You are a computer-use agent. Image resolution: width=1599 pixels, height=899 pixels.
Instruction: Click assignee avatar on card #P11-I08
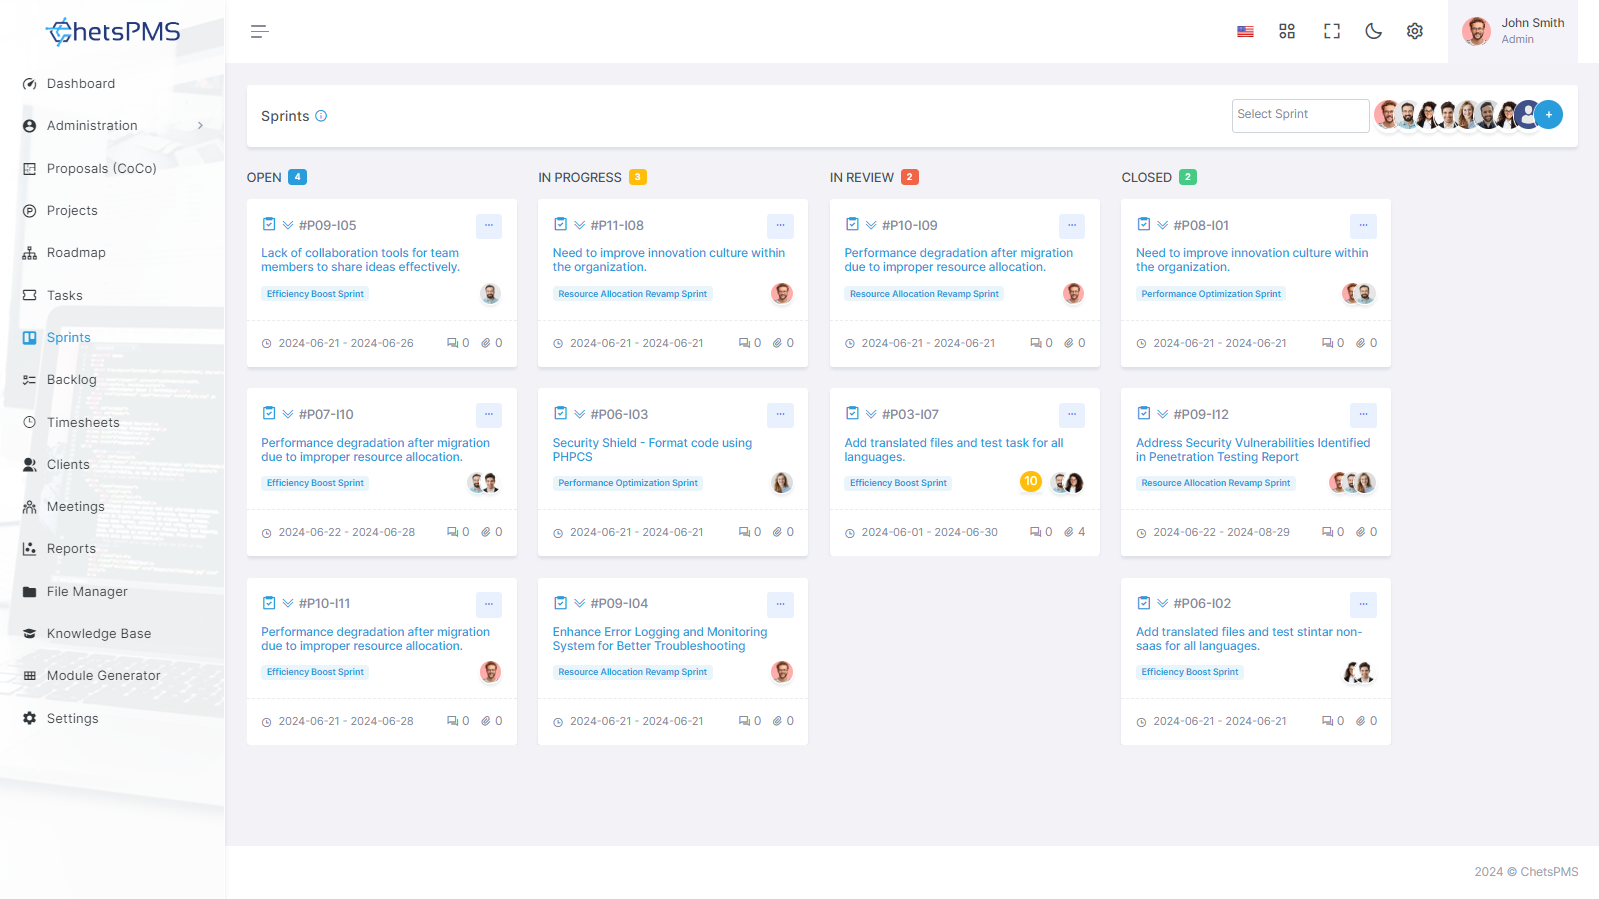782,293
